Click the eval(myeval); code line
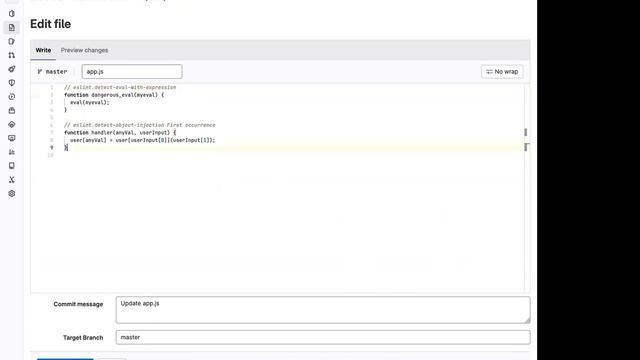This screenshot has height=360, width=640. pyautogui.click(x=90, y=102)
